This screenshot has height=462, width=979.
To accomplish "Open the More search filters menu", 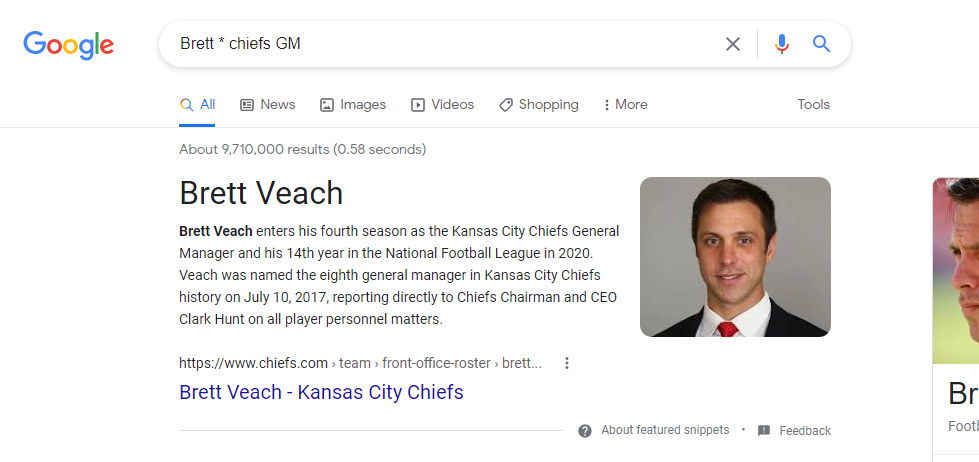I will [x=625, y=105].
